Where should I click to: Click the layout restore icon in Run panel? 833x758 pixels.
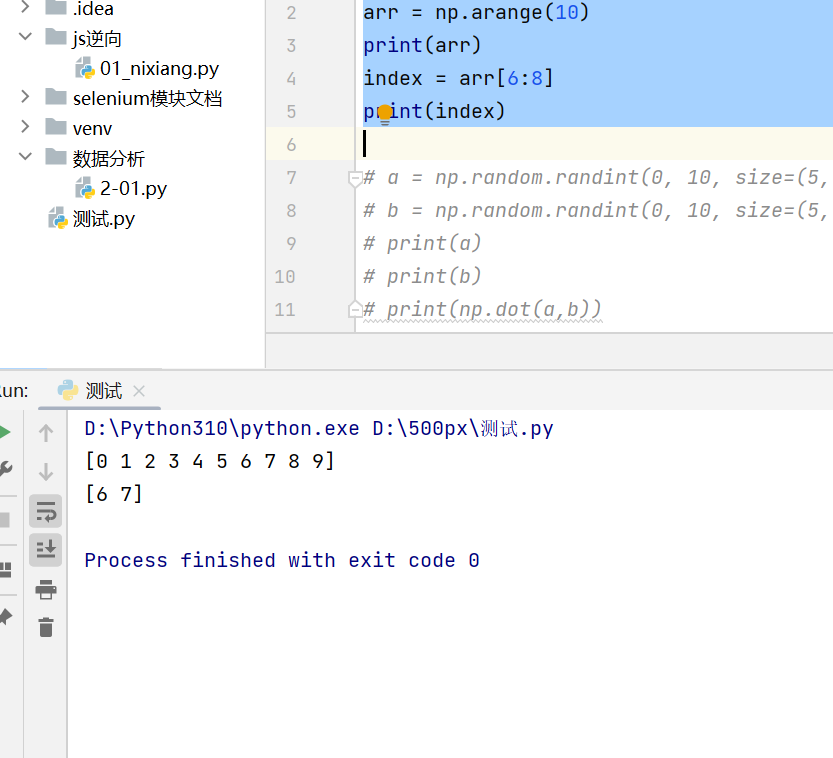coord(5,570)
